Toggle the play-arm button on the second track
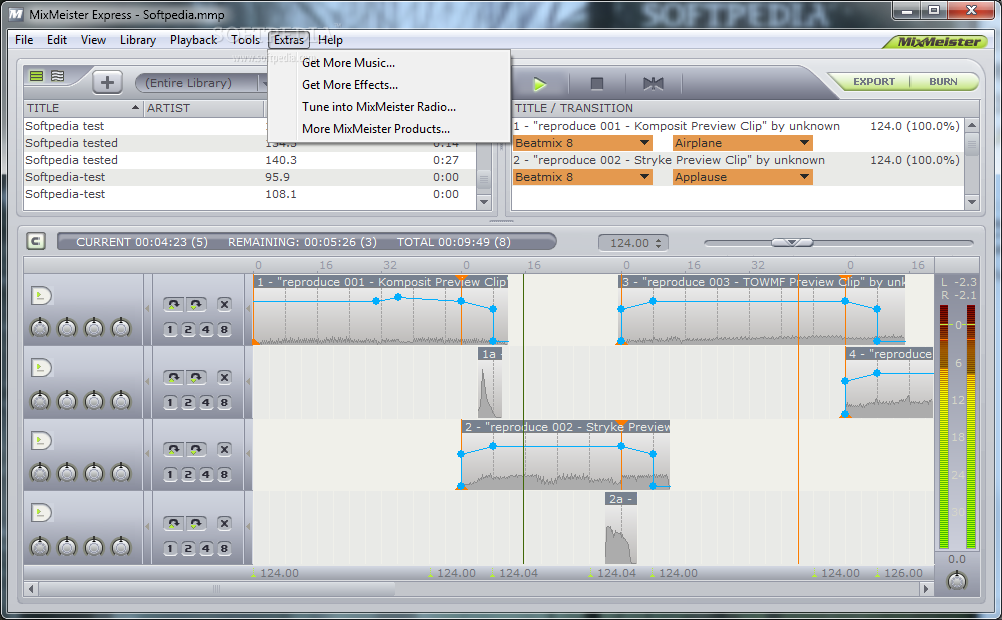The image size is (1002, 620). tap(41, 368)
